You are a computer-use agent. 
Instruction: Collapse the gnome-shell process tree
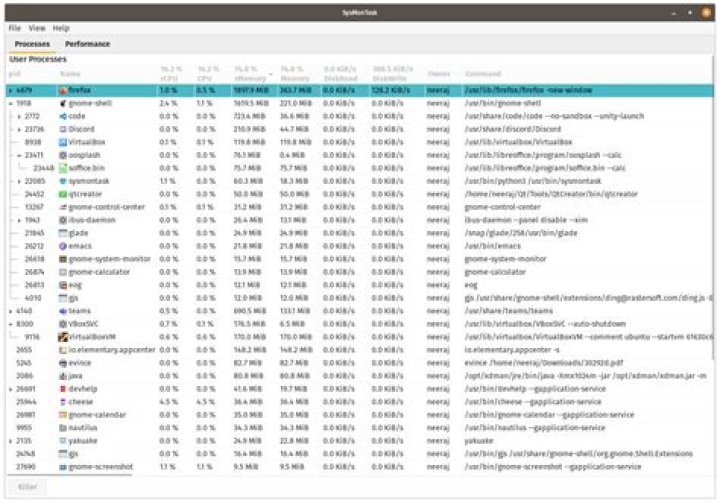click(11, 104)
